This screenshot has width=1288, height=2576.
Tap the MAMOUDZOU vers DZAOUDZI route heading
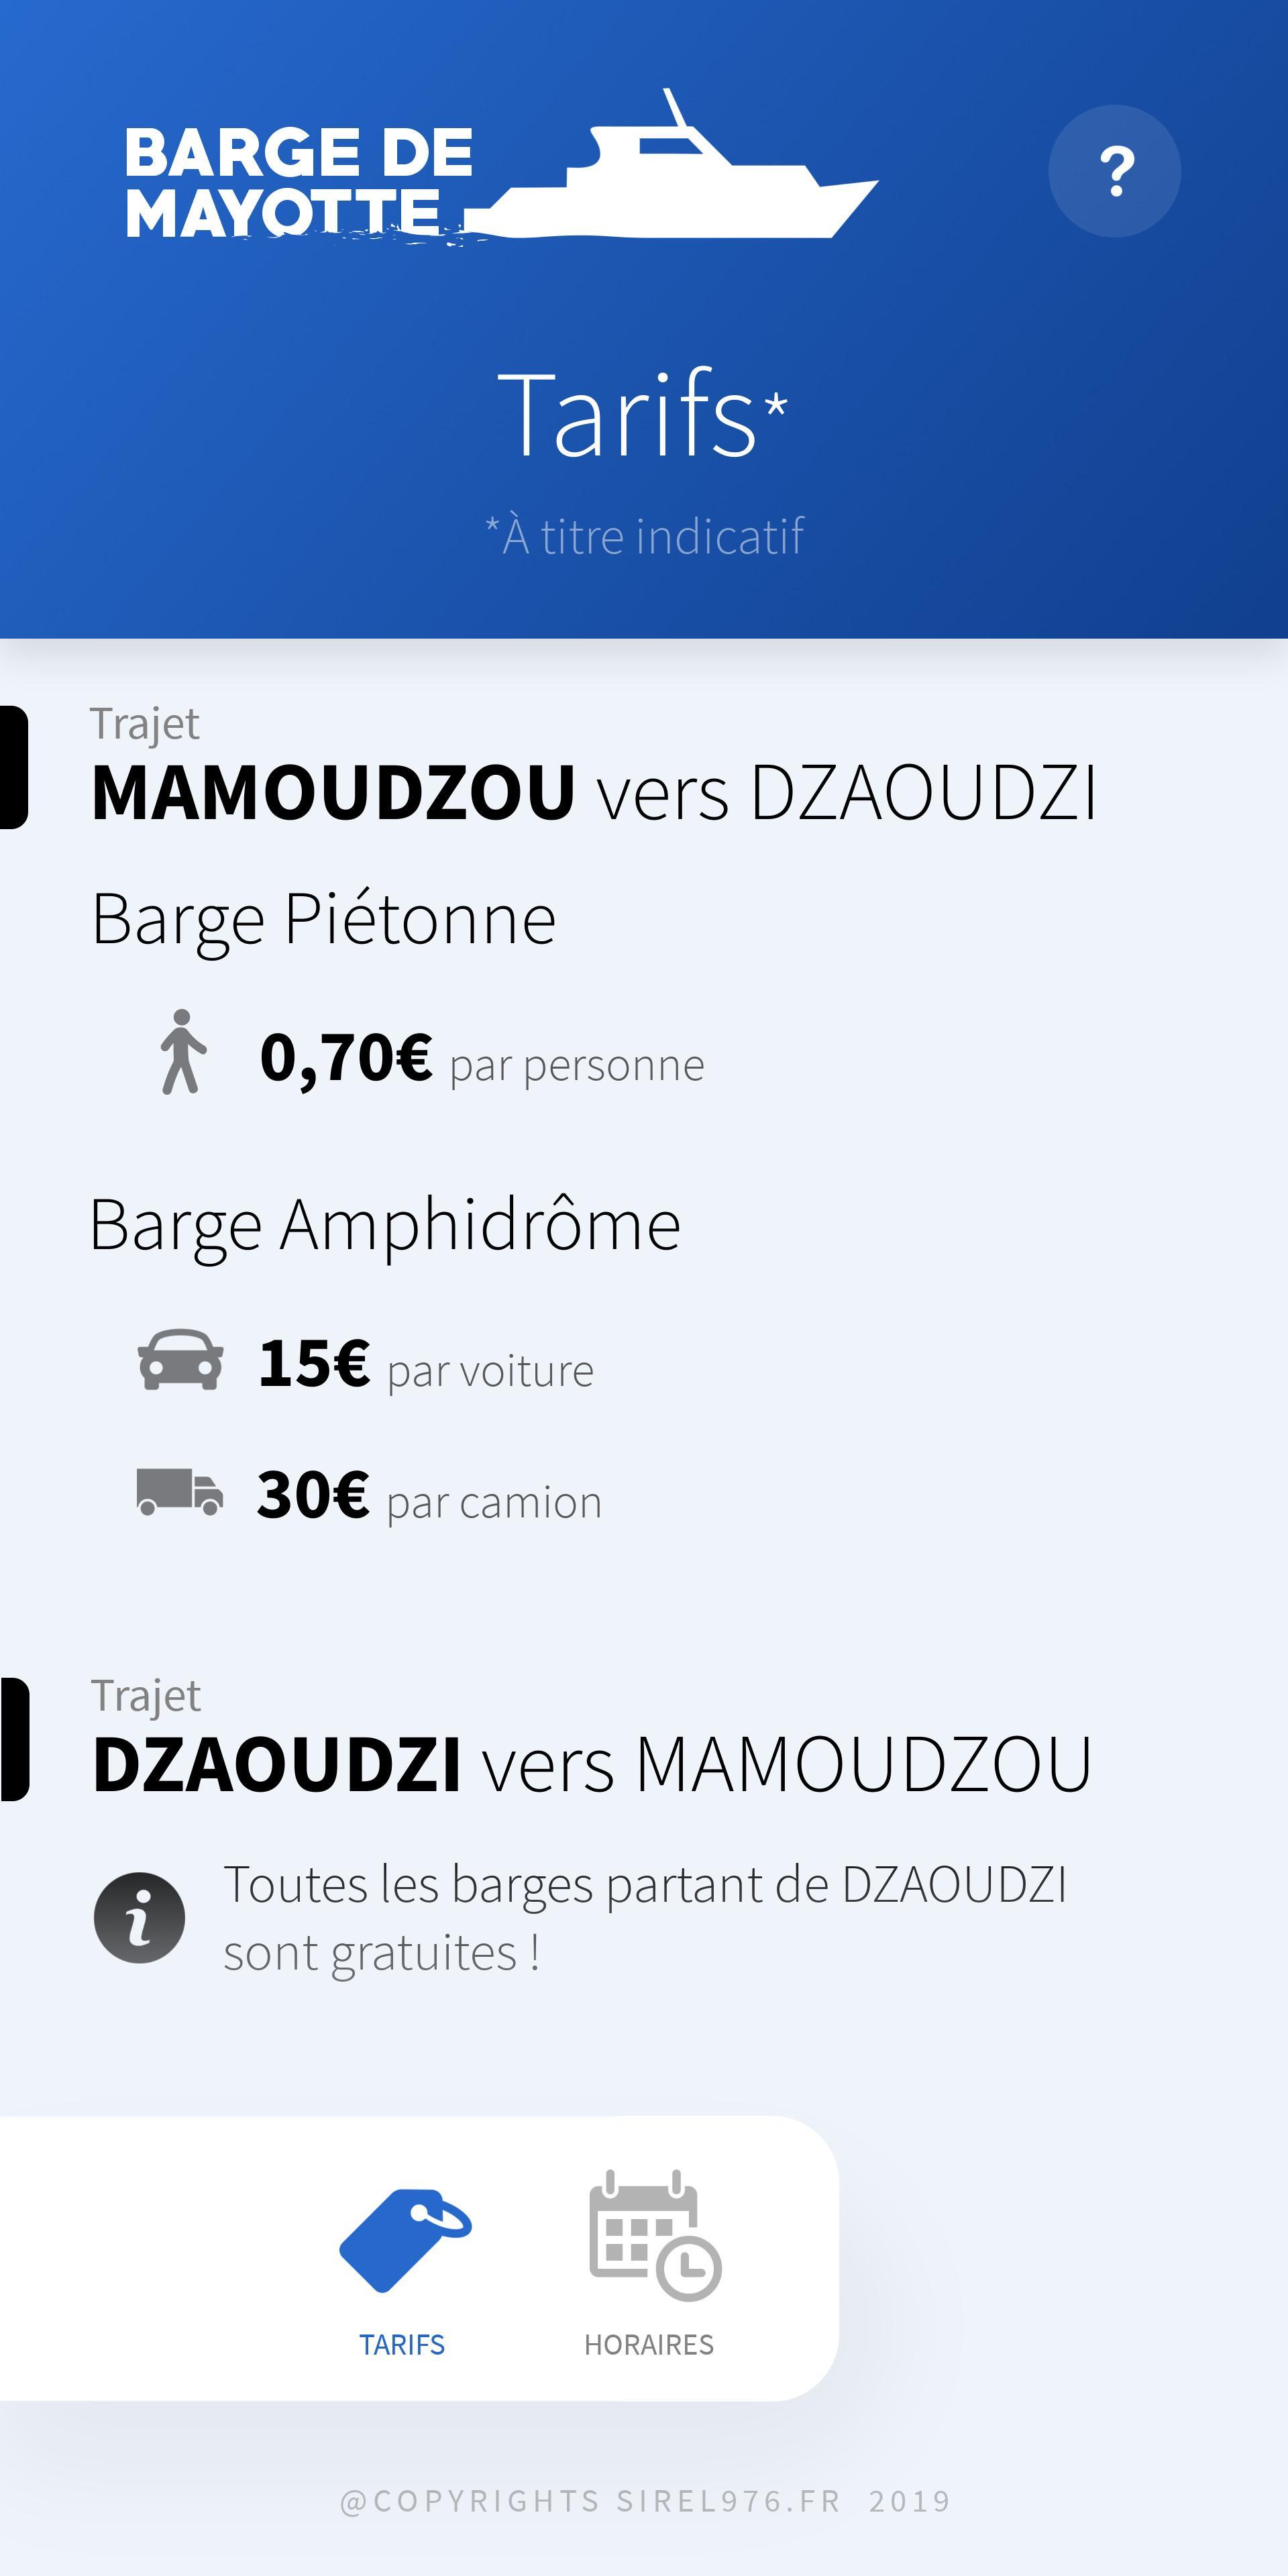point(594,793)
